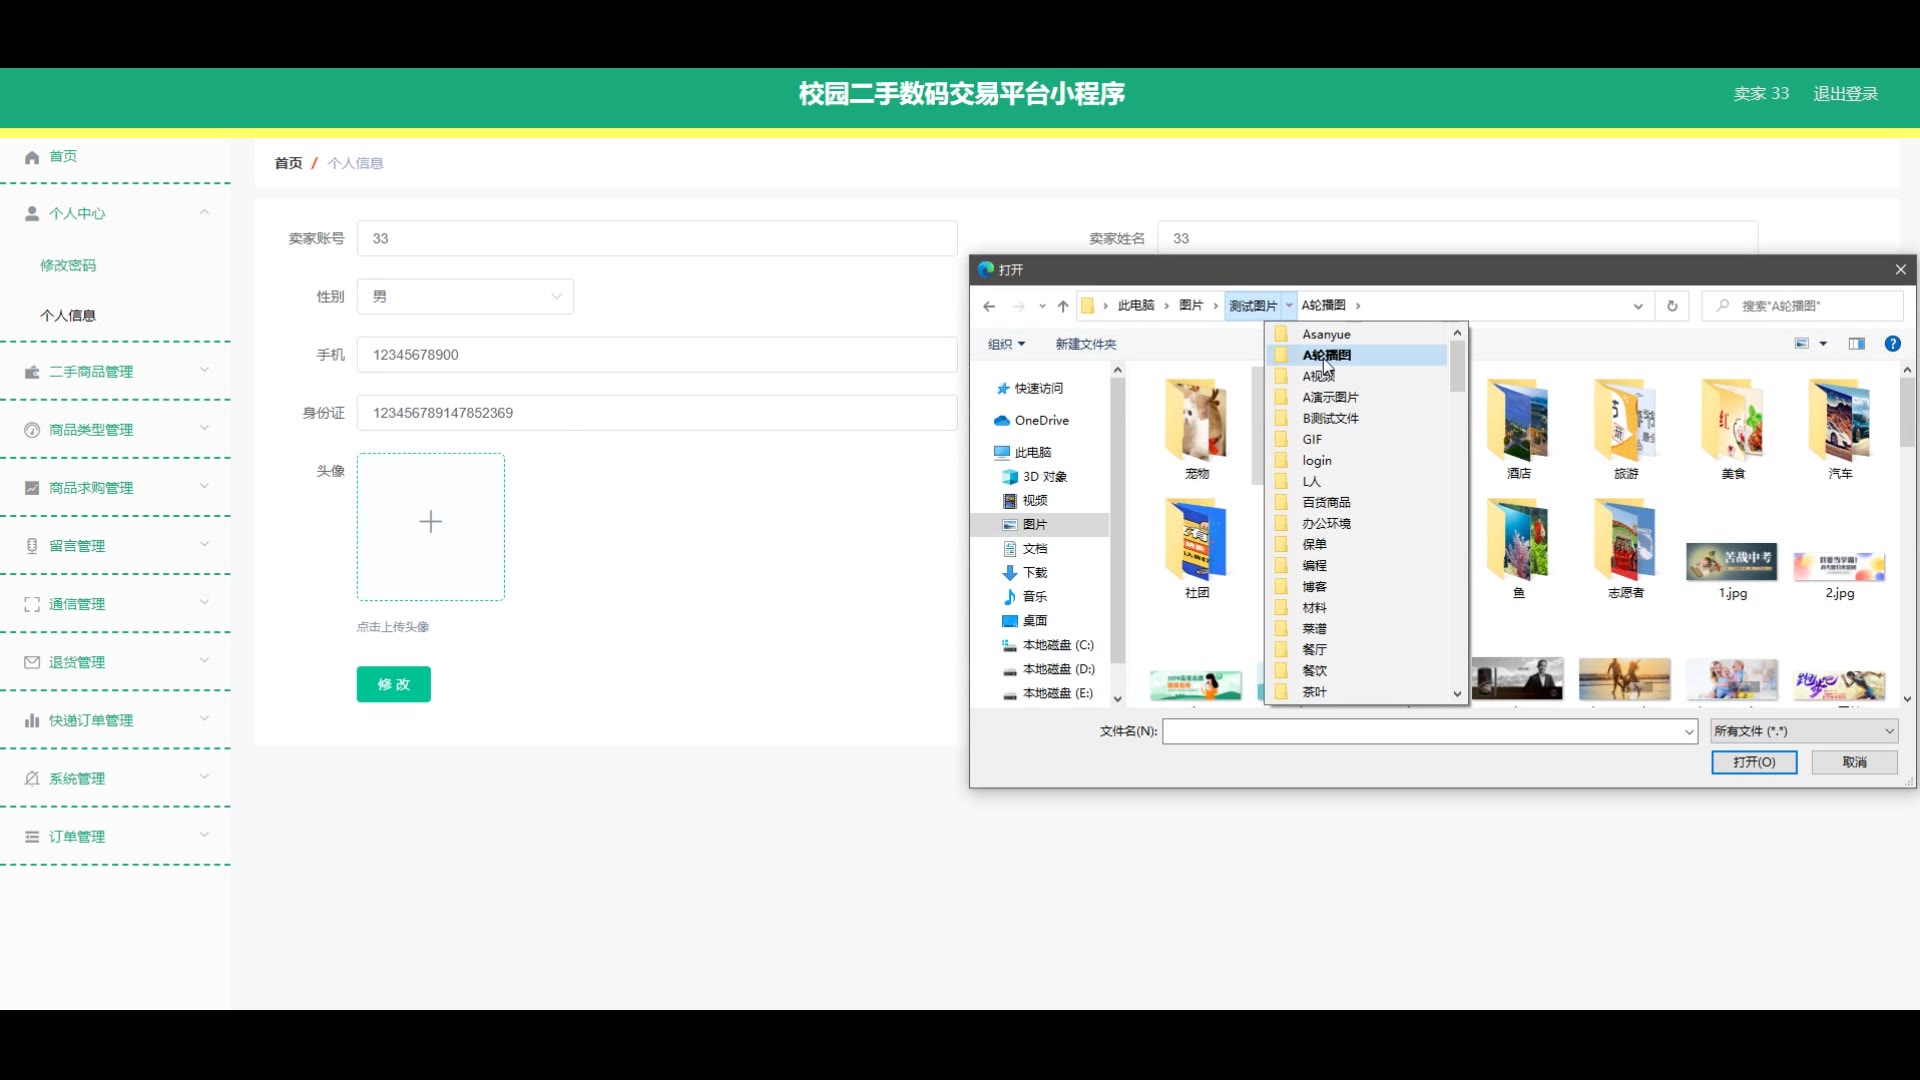Image resolution: width=1920 pixels, height=1080 pixels.
Task: Expand the 二手商品管理 chevron
Action: coord(204,370)
